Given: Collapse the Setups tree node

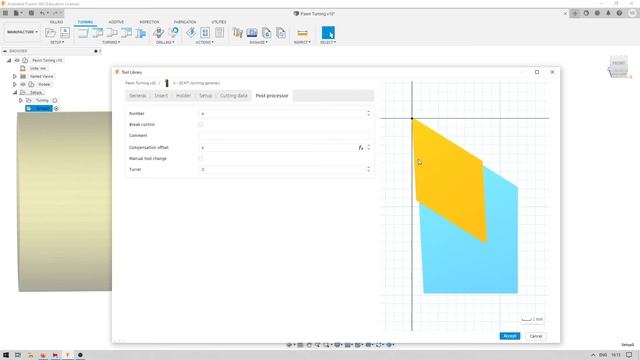Looking at the screenshot, I should point(15,93).
